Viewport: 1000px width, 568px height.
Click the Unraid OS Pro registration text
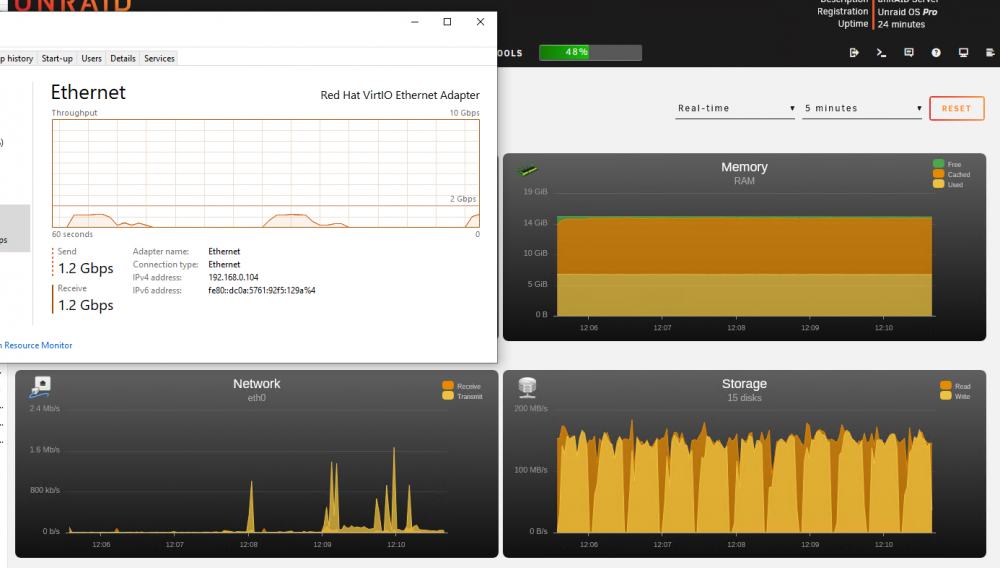pyautogui.click(x=907, y=12)
